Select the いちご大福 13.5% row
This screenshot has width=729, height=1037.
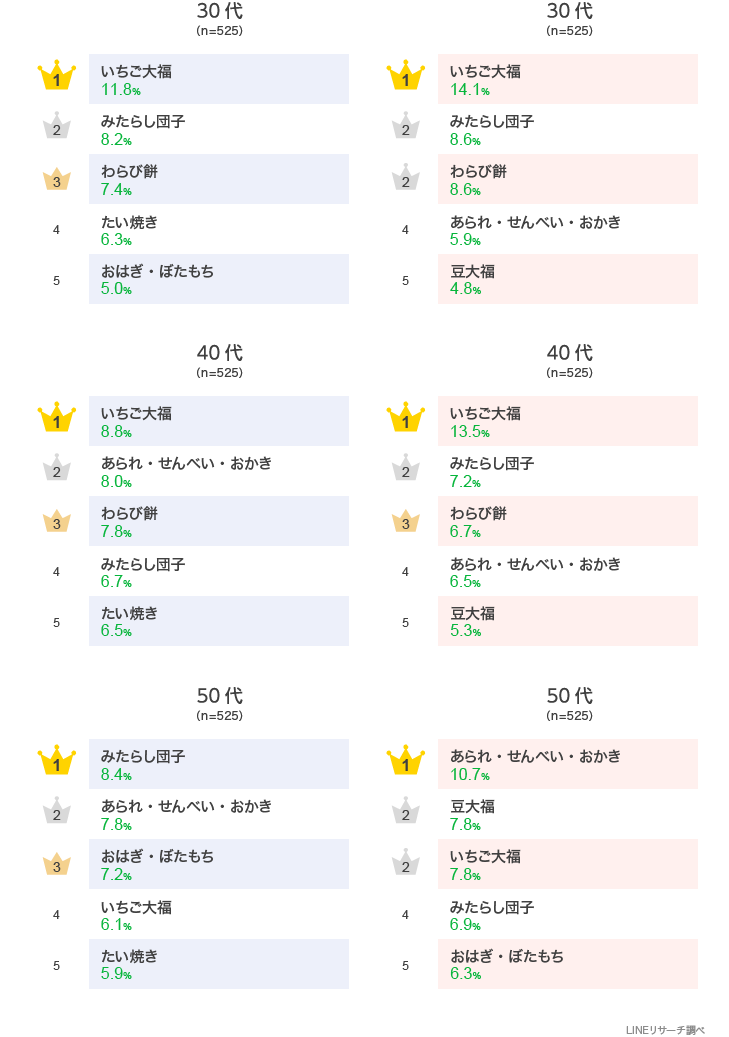567,421
